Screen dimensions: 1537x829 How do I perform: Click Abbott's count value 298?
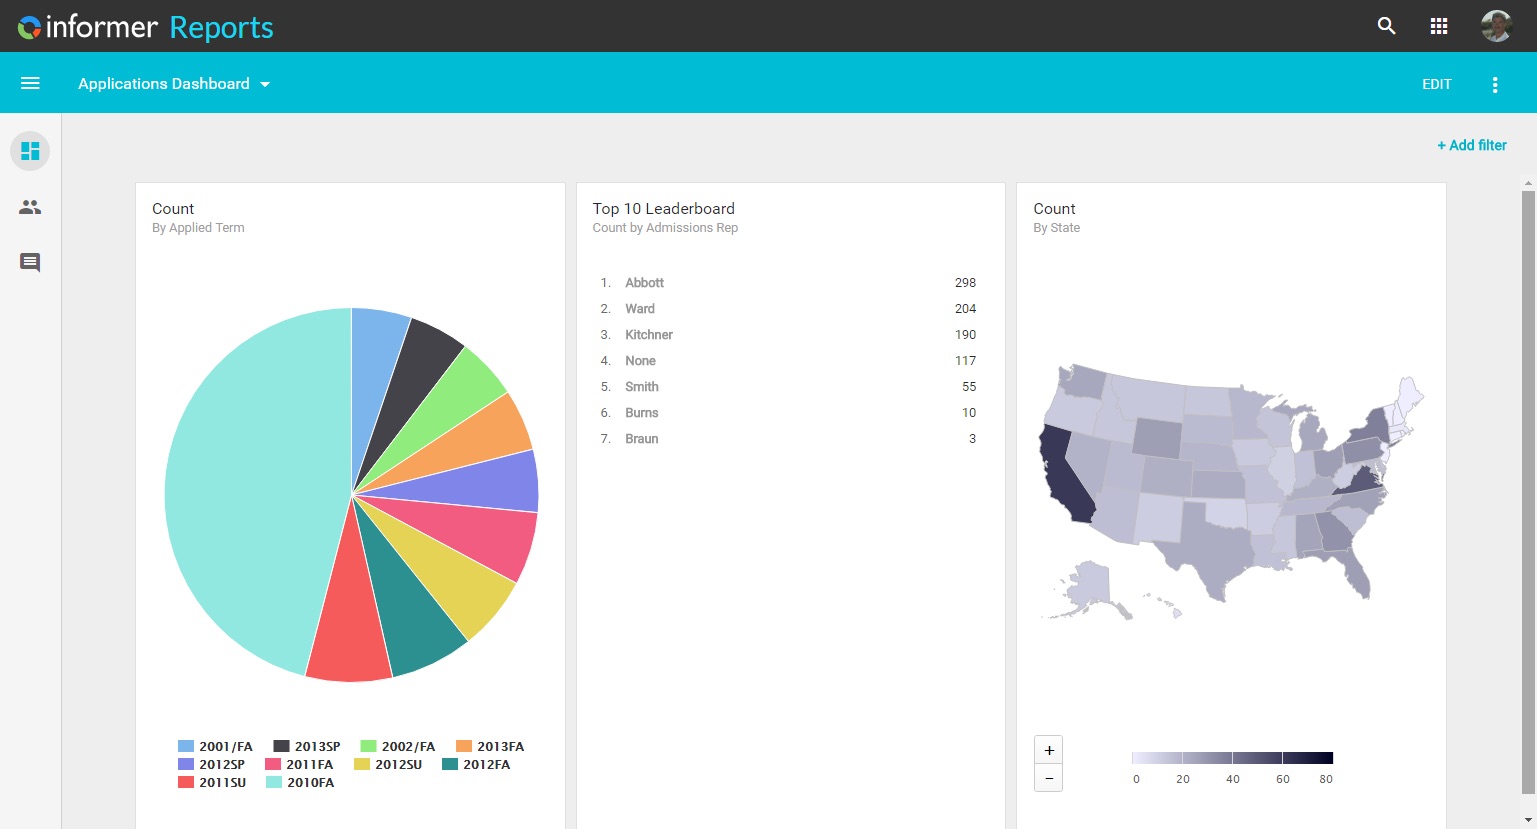point(965,283)
